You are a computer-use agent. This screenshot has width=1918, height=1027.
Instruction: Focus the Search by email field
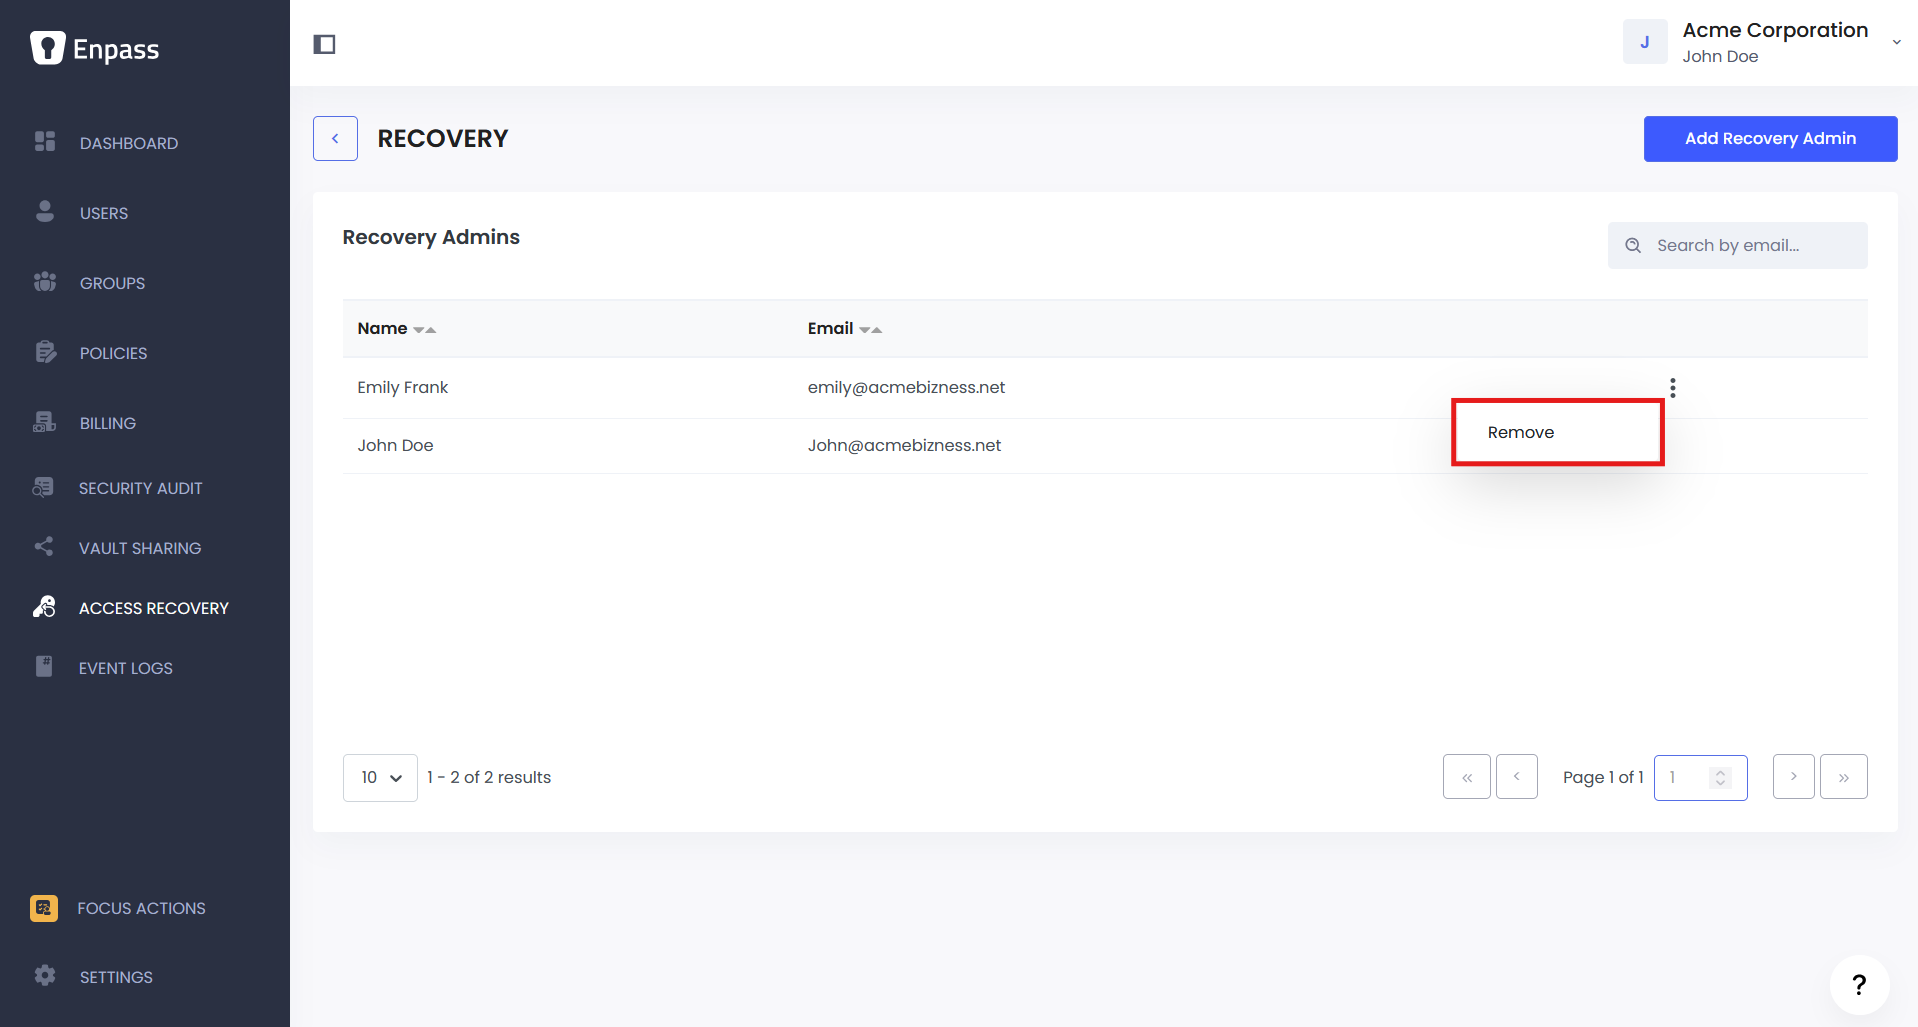1737,246
